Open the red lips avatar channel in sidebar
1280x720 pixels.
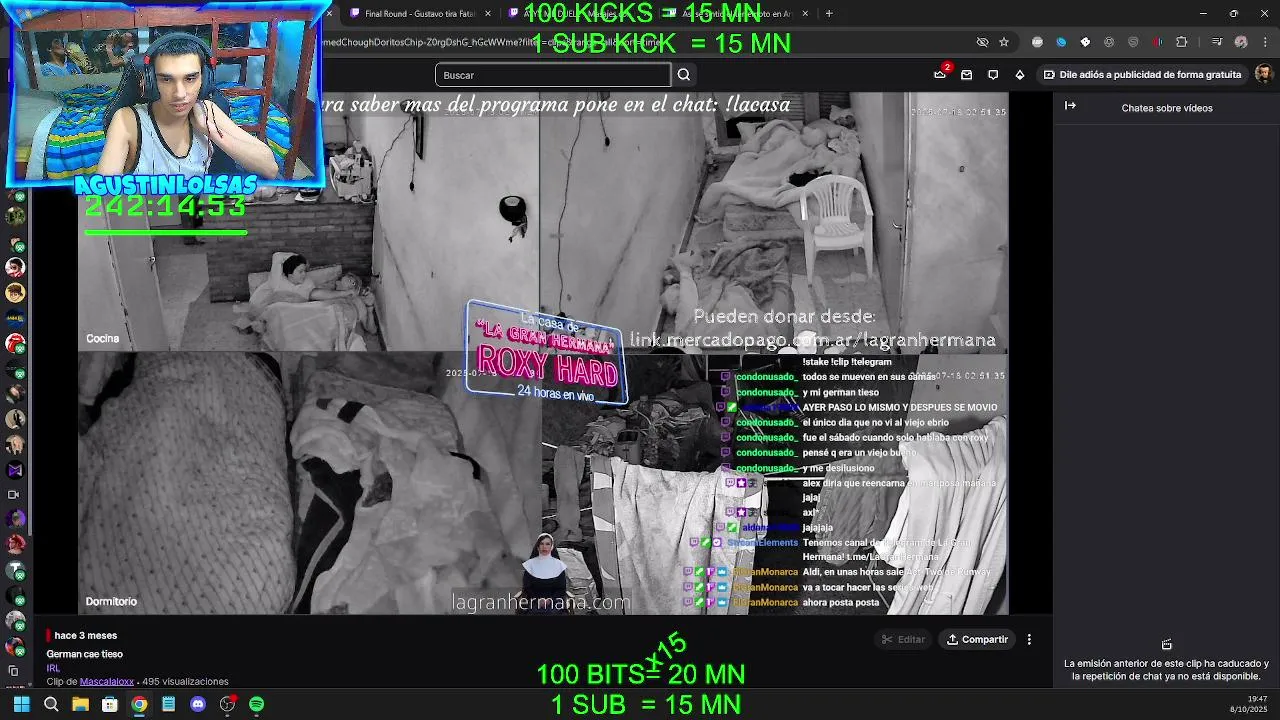(x=15, y=343)
